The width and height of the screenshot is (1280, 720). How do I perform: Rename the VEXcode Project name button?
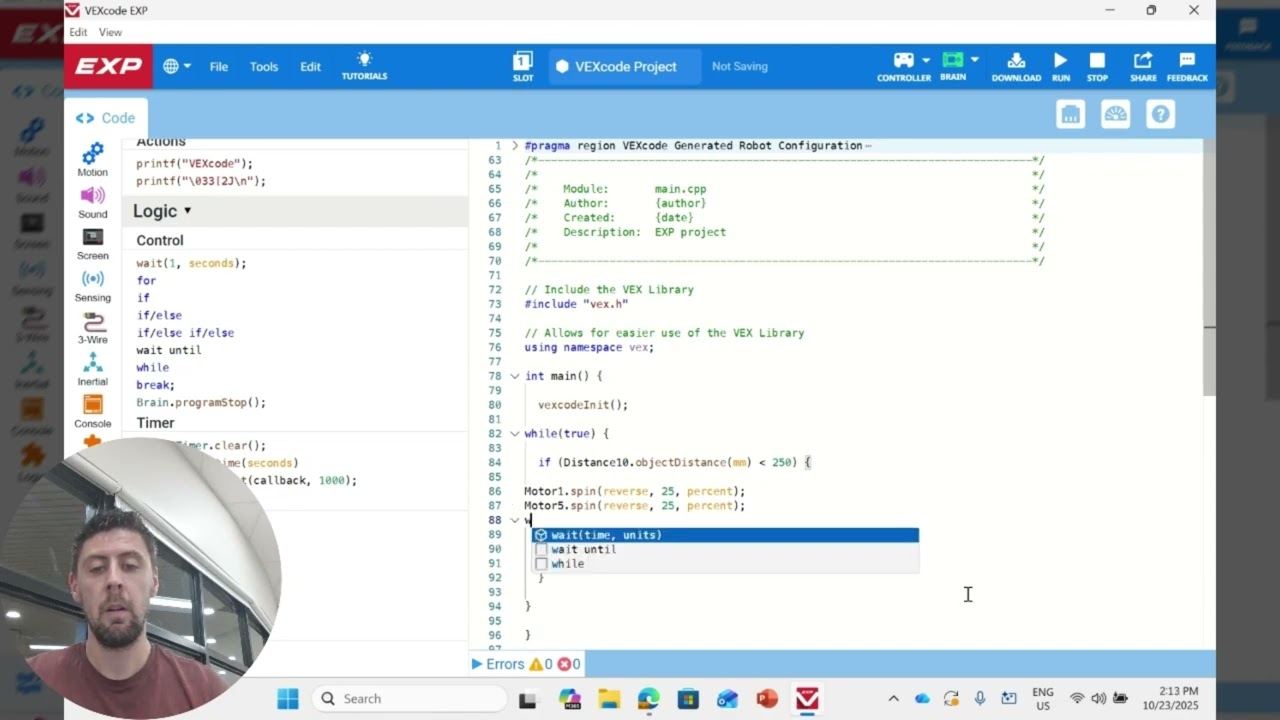click(625, 66)
